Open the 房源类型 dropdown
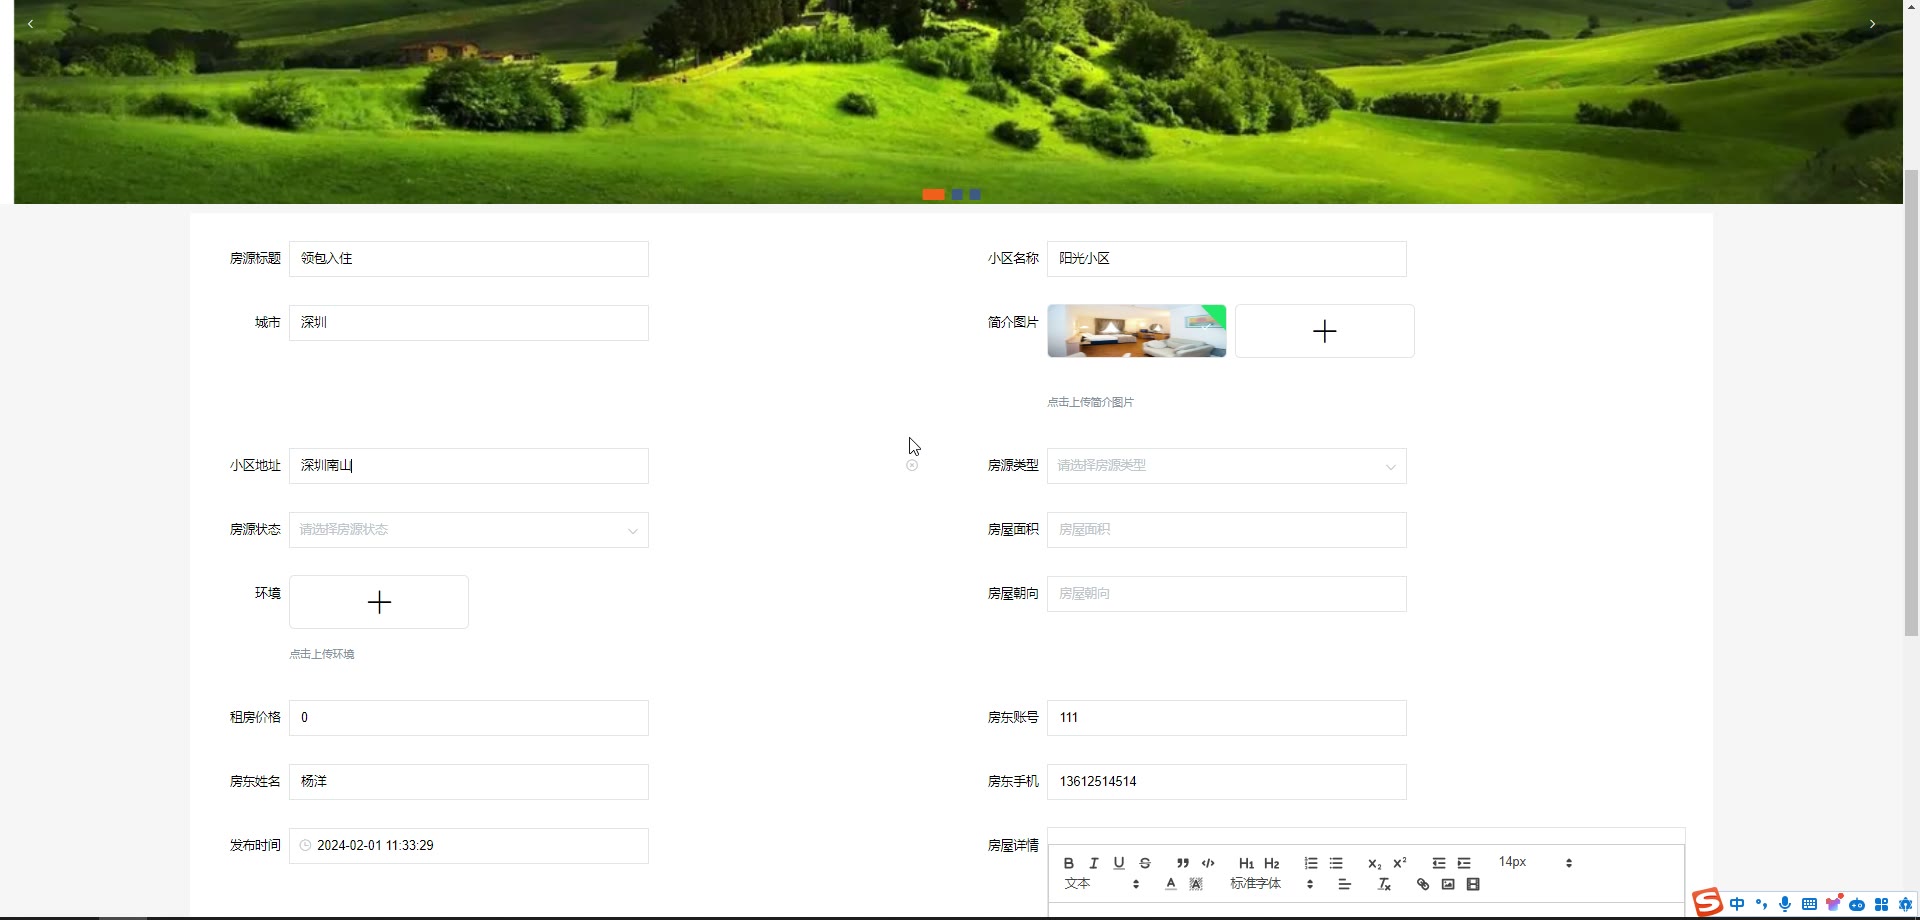1920x920 pixels. (1226, 466)
